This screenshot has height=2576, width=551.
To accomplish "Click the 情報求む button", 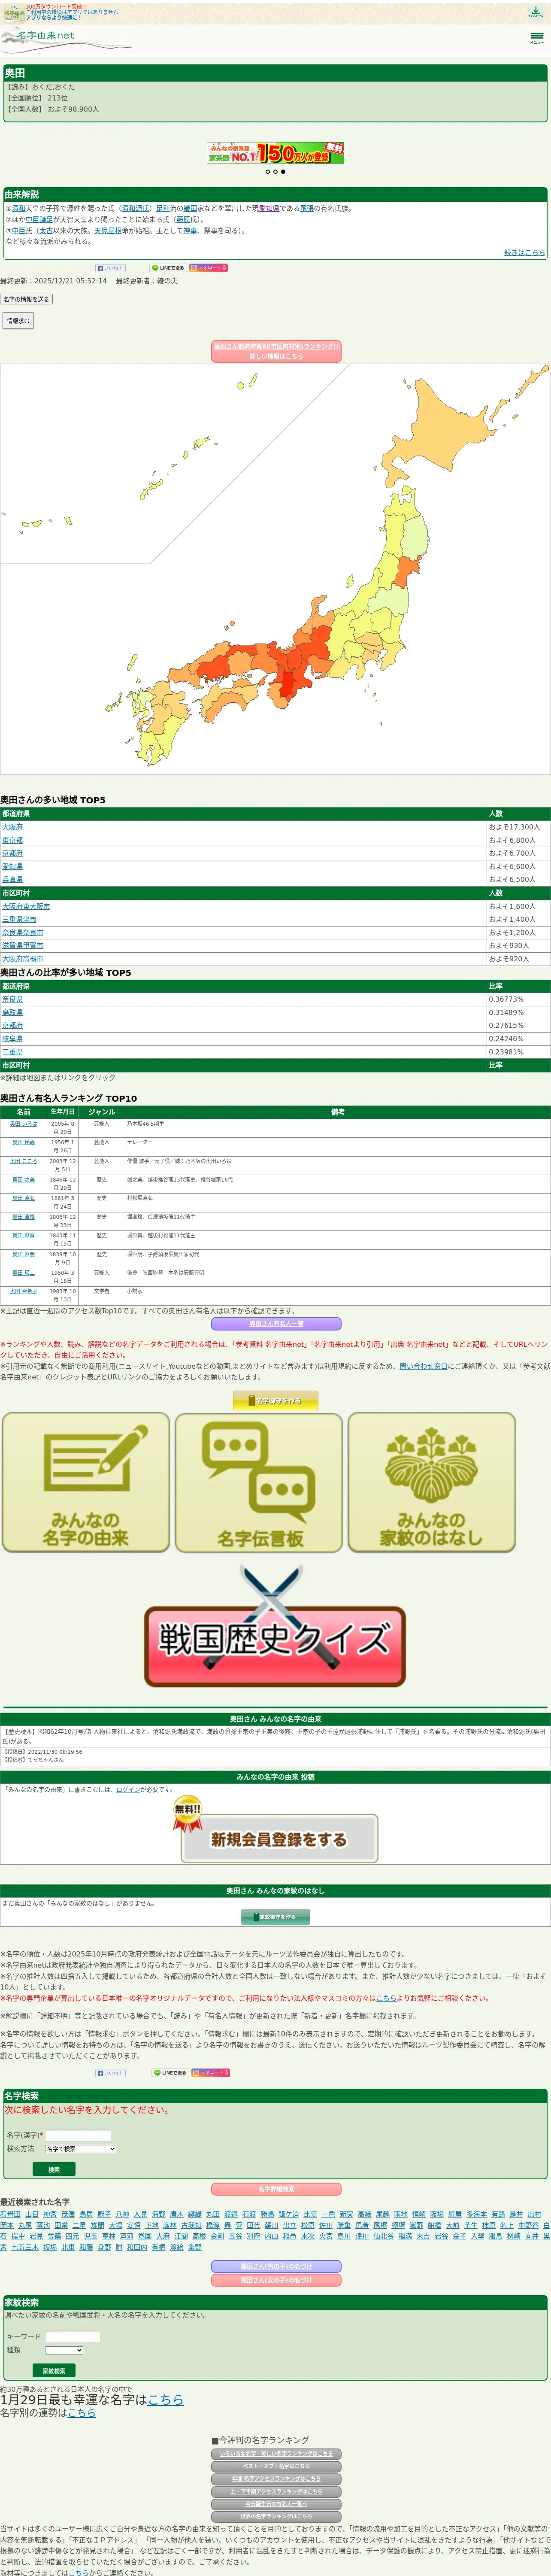I will tap(18, 321).
